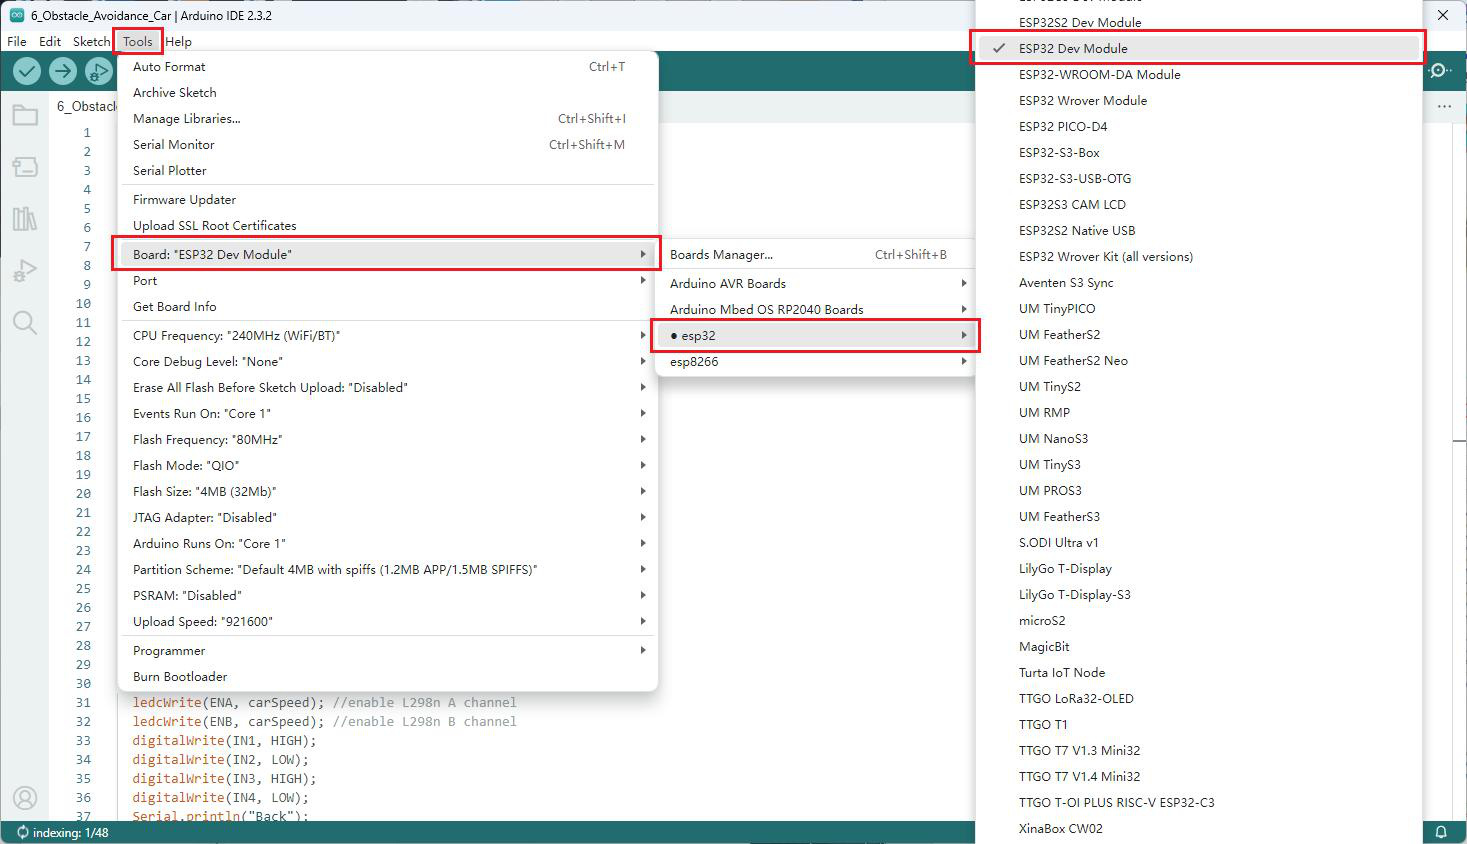This screenshot has height=844, width=1467.
Task: Click the Verify checkmark toolbar icon
Action: [27, 71]
